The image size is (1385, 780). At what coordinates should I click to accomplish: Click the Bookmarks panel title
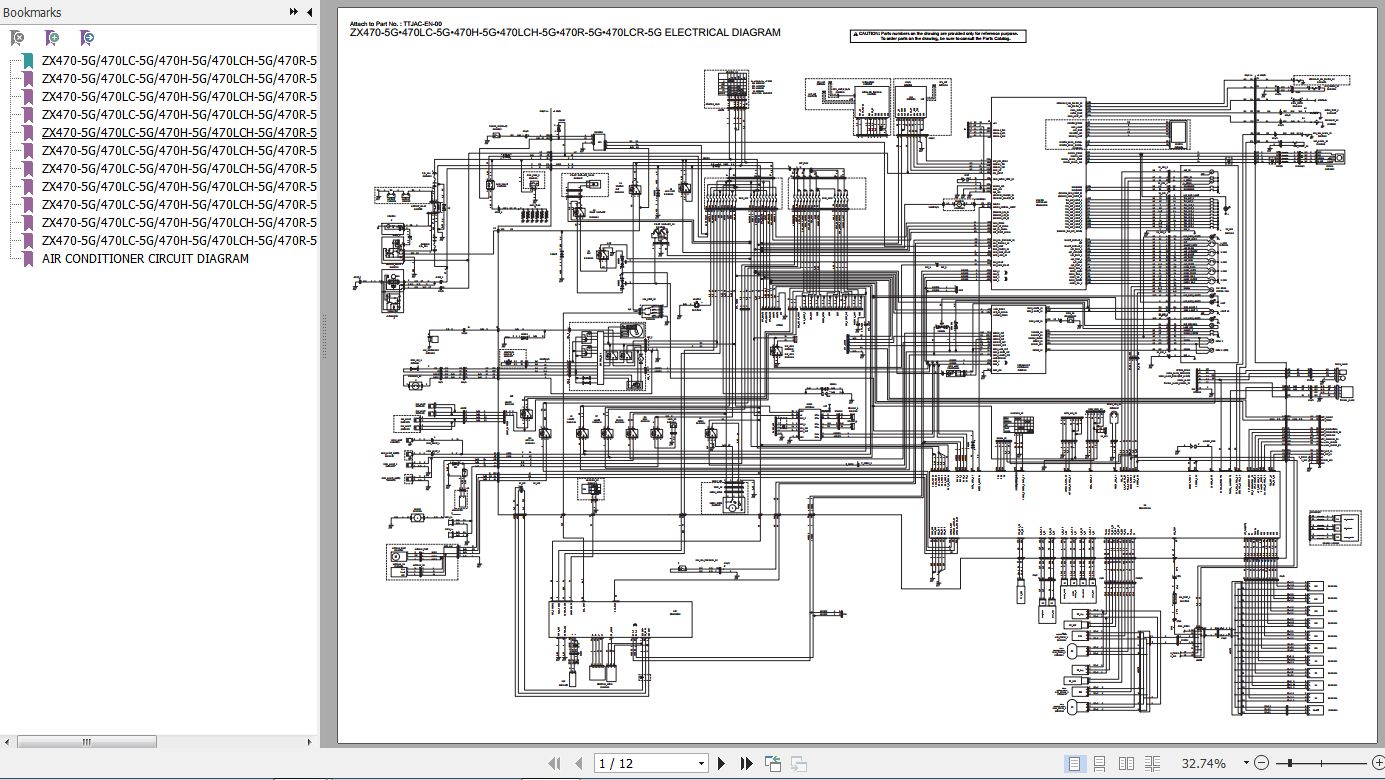point(32,12)
